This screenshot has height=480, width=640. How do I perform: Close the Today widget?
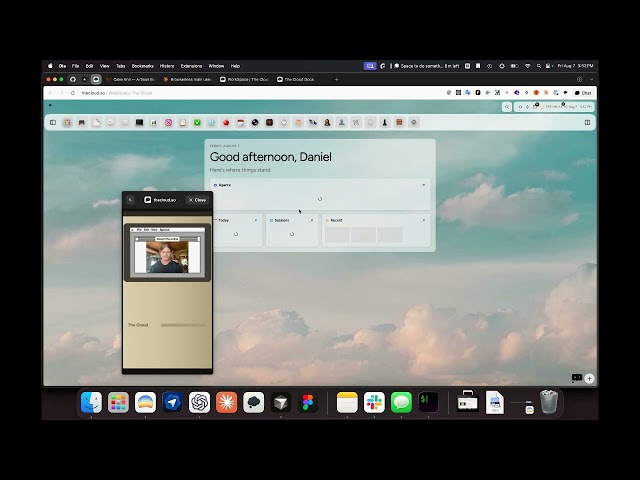coord(256,220)
